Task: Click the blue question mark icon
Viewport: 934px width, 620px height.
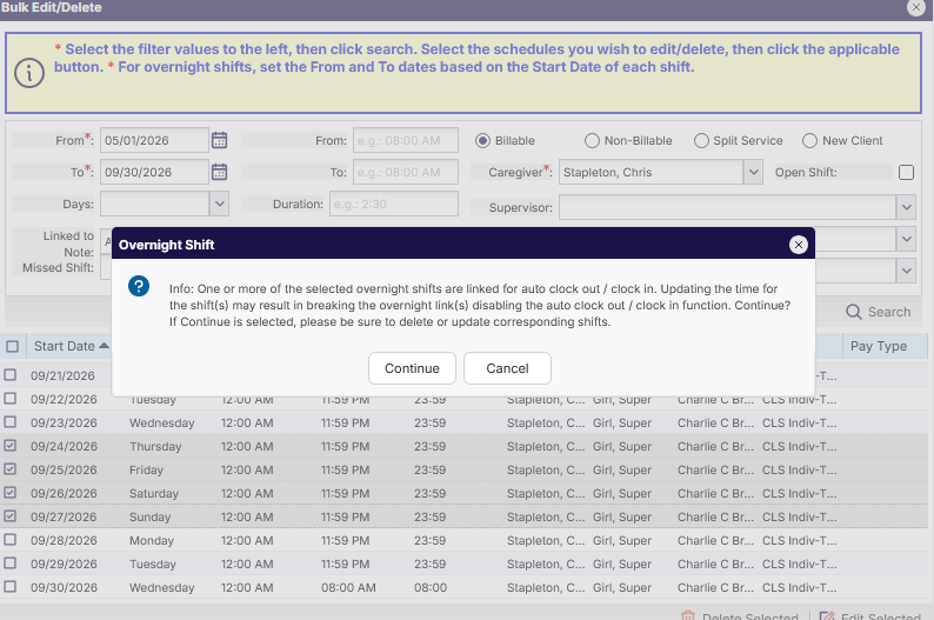Action: coord(139,286)
